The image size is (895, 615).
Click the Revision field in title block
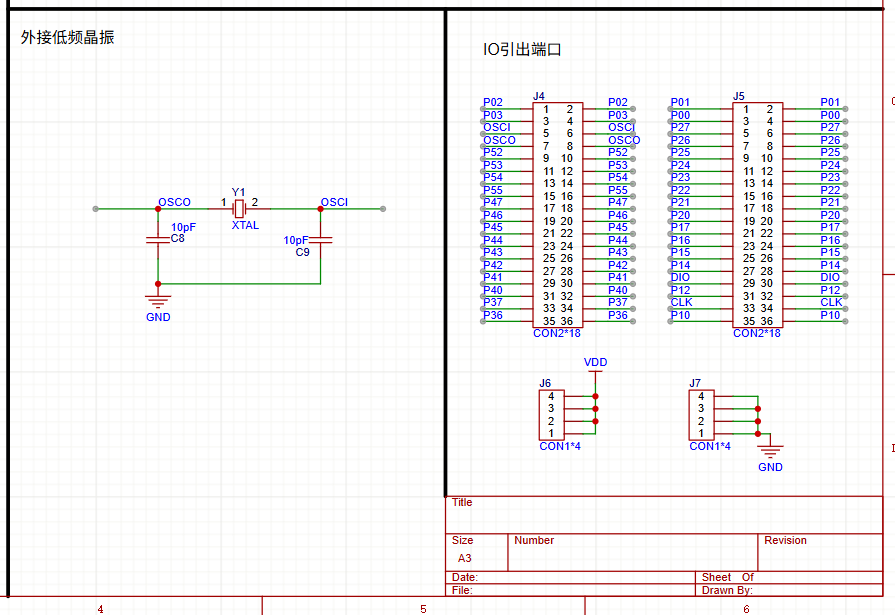click(820, 552)
